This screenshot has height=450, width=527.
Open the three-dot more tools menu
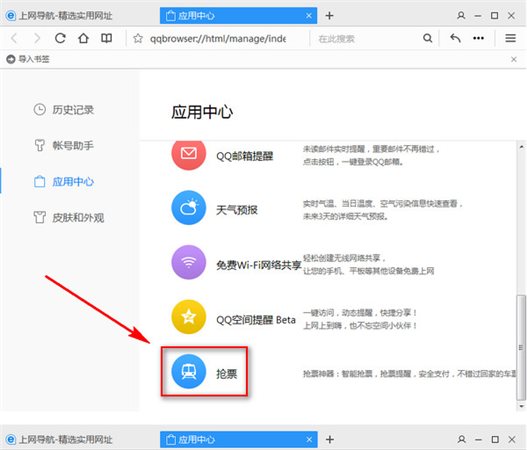coord(479,38)
